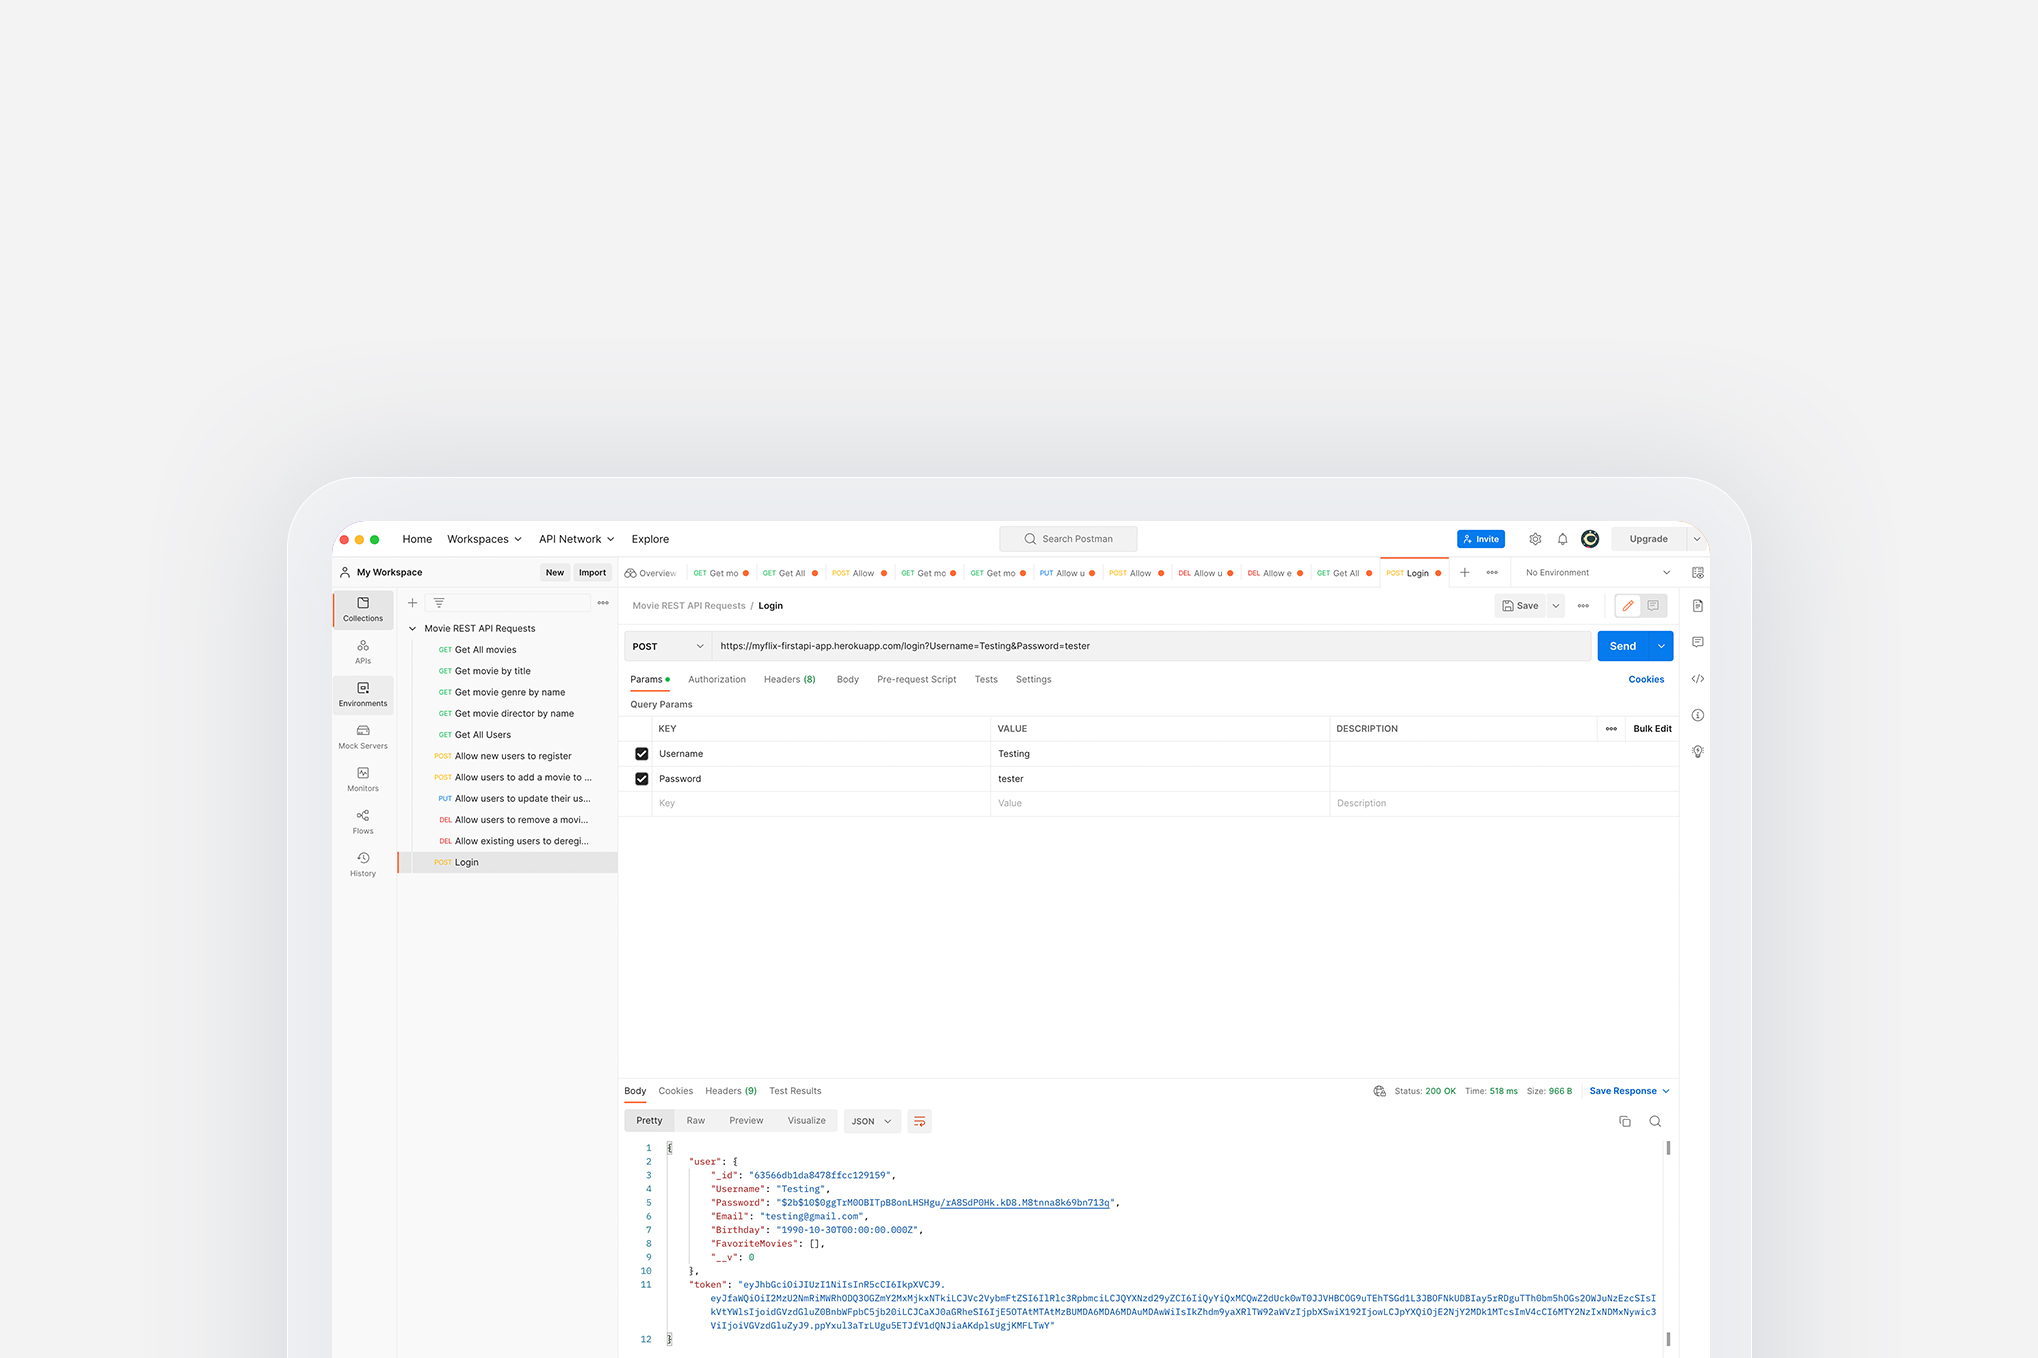2038x1358 pixels.
Task: Switch to comment mode icon
Action: [1653, 606]
